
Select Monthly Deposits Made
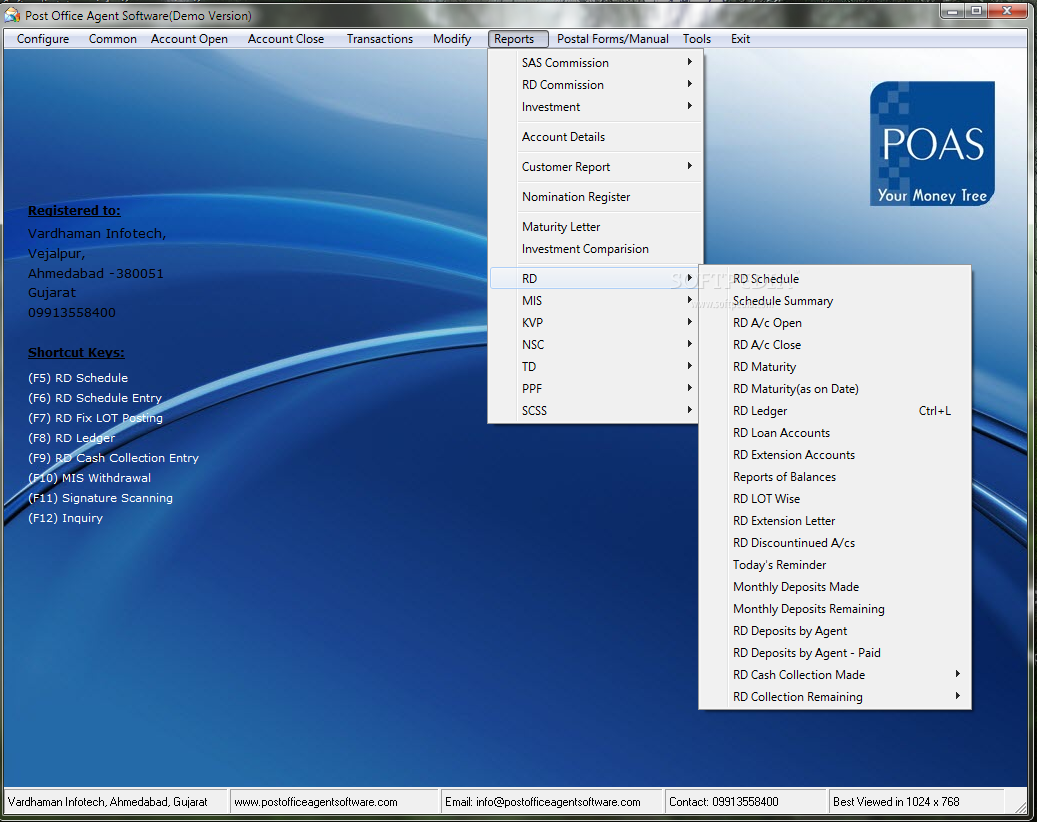coord(835,587)
